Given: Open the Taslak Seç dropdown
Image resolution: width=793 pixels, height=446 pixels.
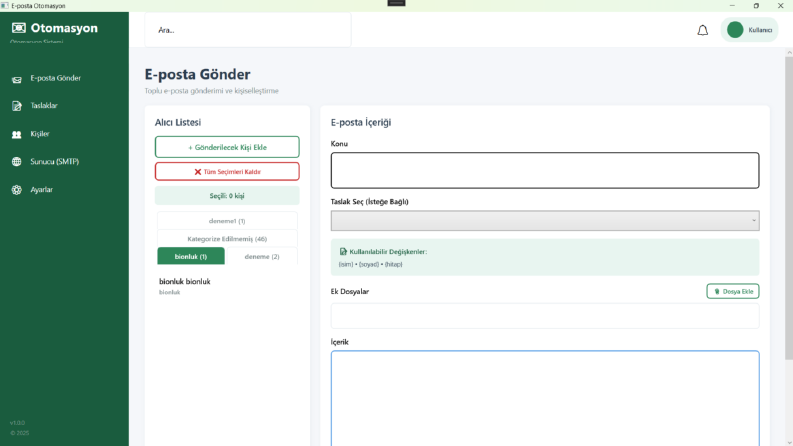Looking at the screenshot, I should coord(545,221).
